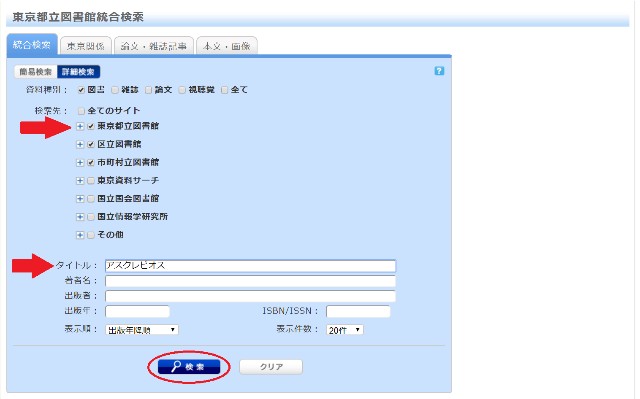
Task: Select the 簡易検索 mode
Action: click(36, 72)
